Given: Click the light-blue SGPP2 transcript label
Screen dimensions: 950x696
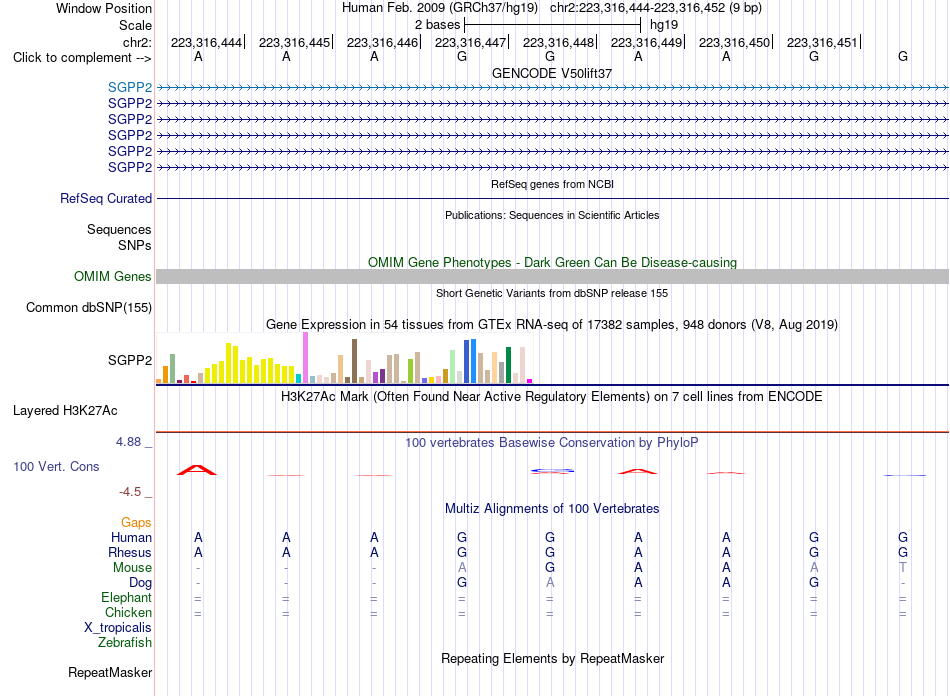Looking at the screenshot, I should tap(130, 87).
